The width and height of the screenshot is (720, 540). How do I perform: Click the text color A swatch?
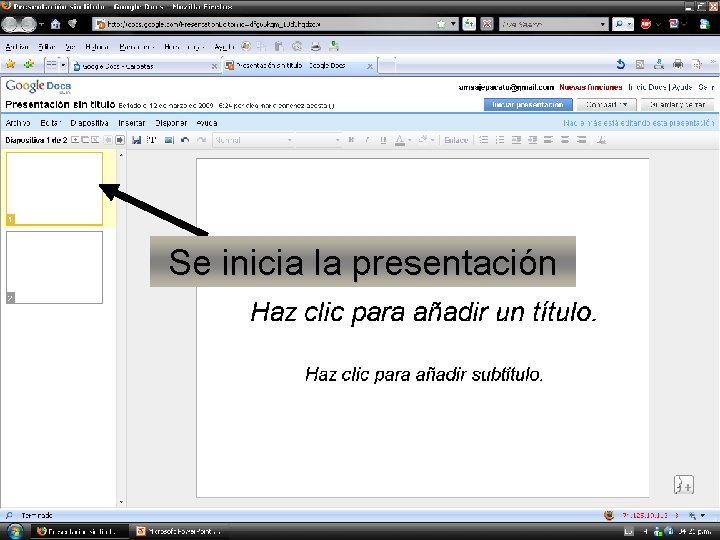(x=400, y=140)
